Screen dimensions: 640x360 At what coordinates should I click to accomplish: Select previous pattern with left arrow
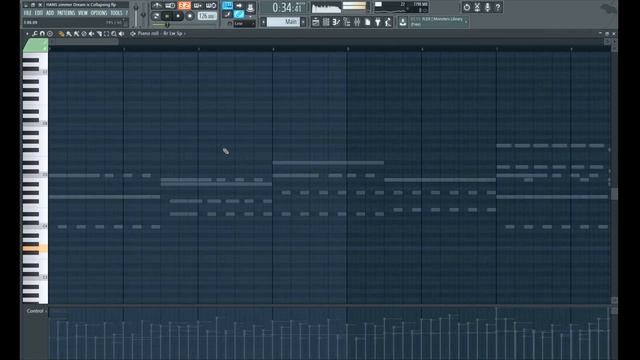pos(263,22)
